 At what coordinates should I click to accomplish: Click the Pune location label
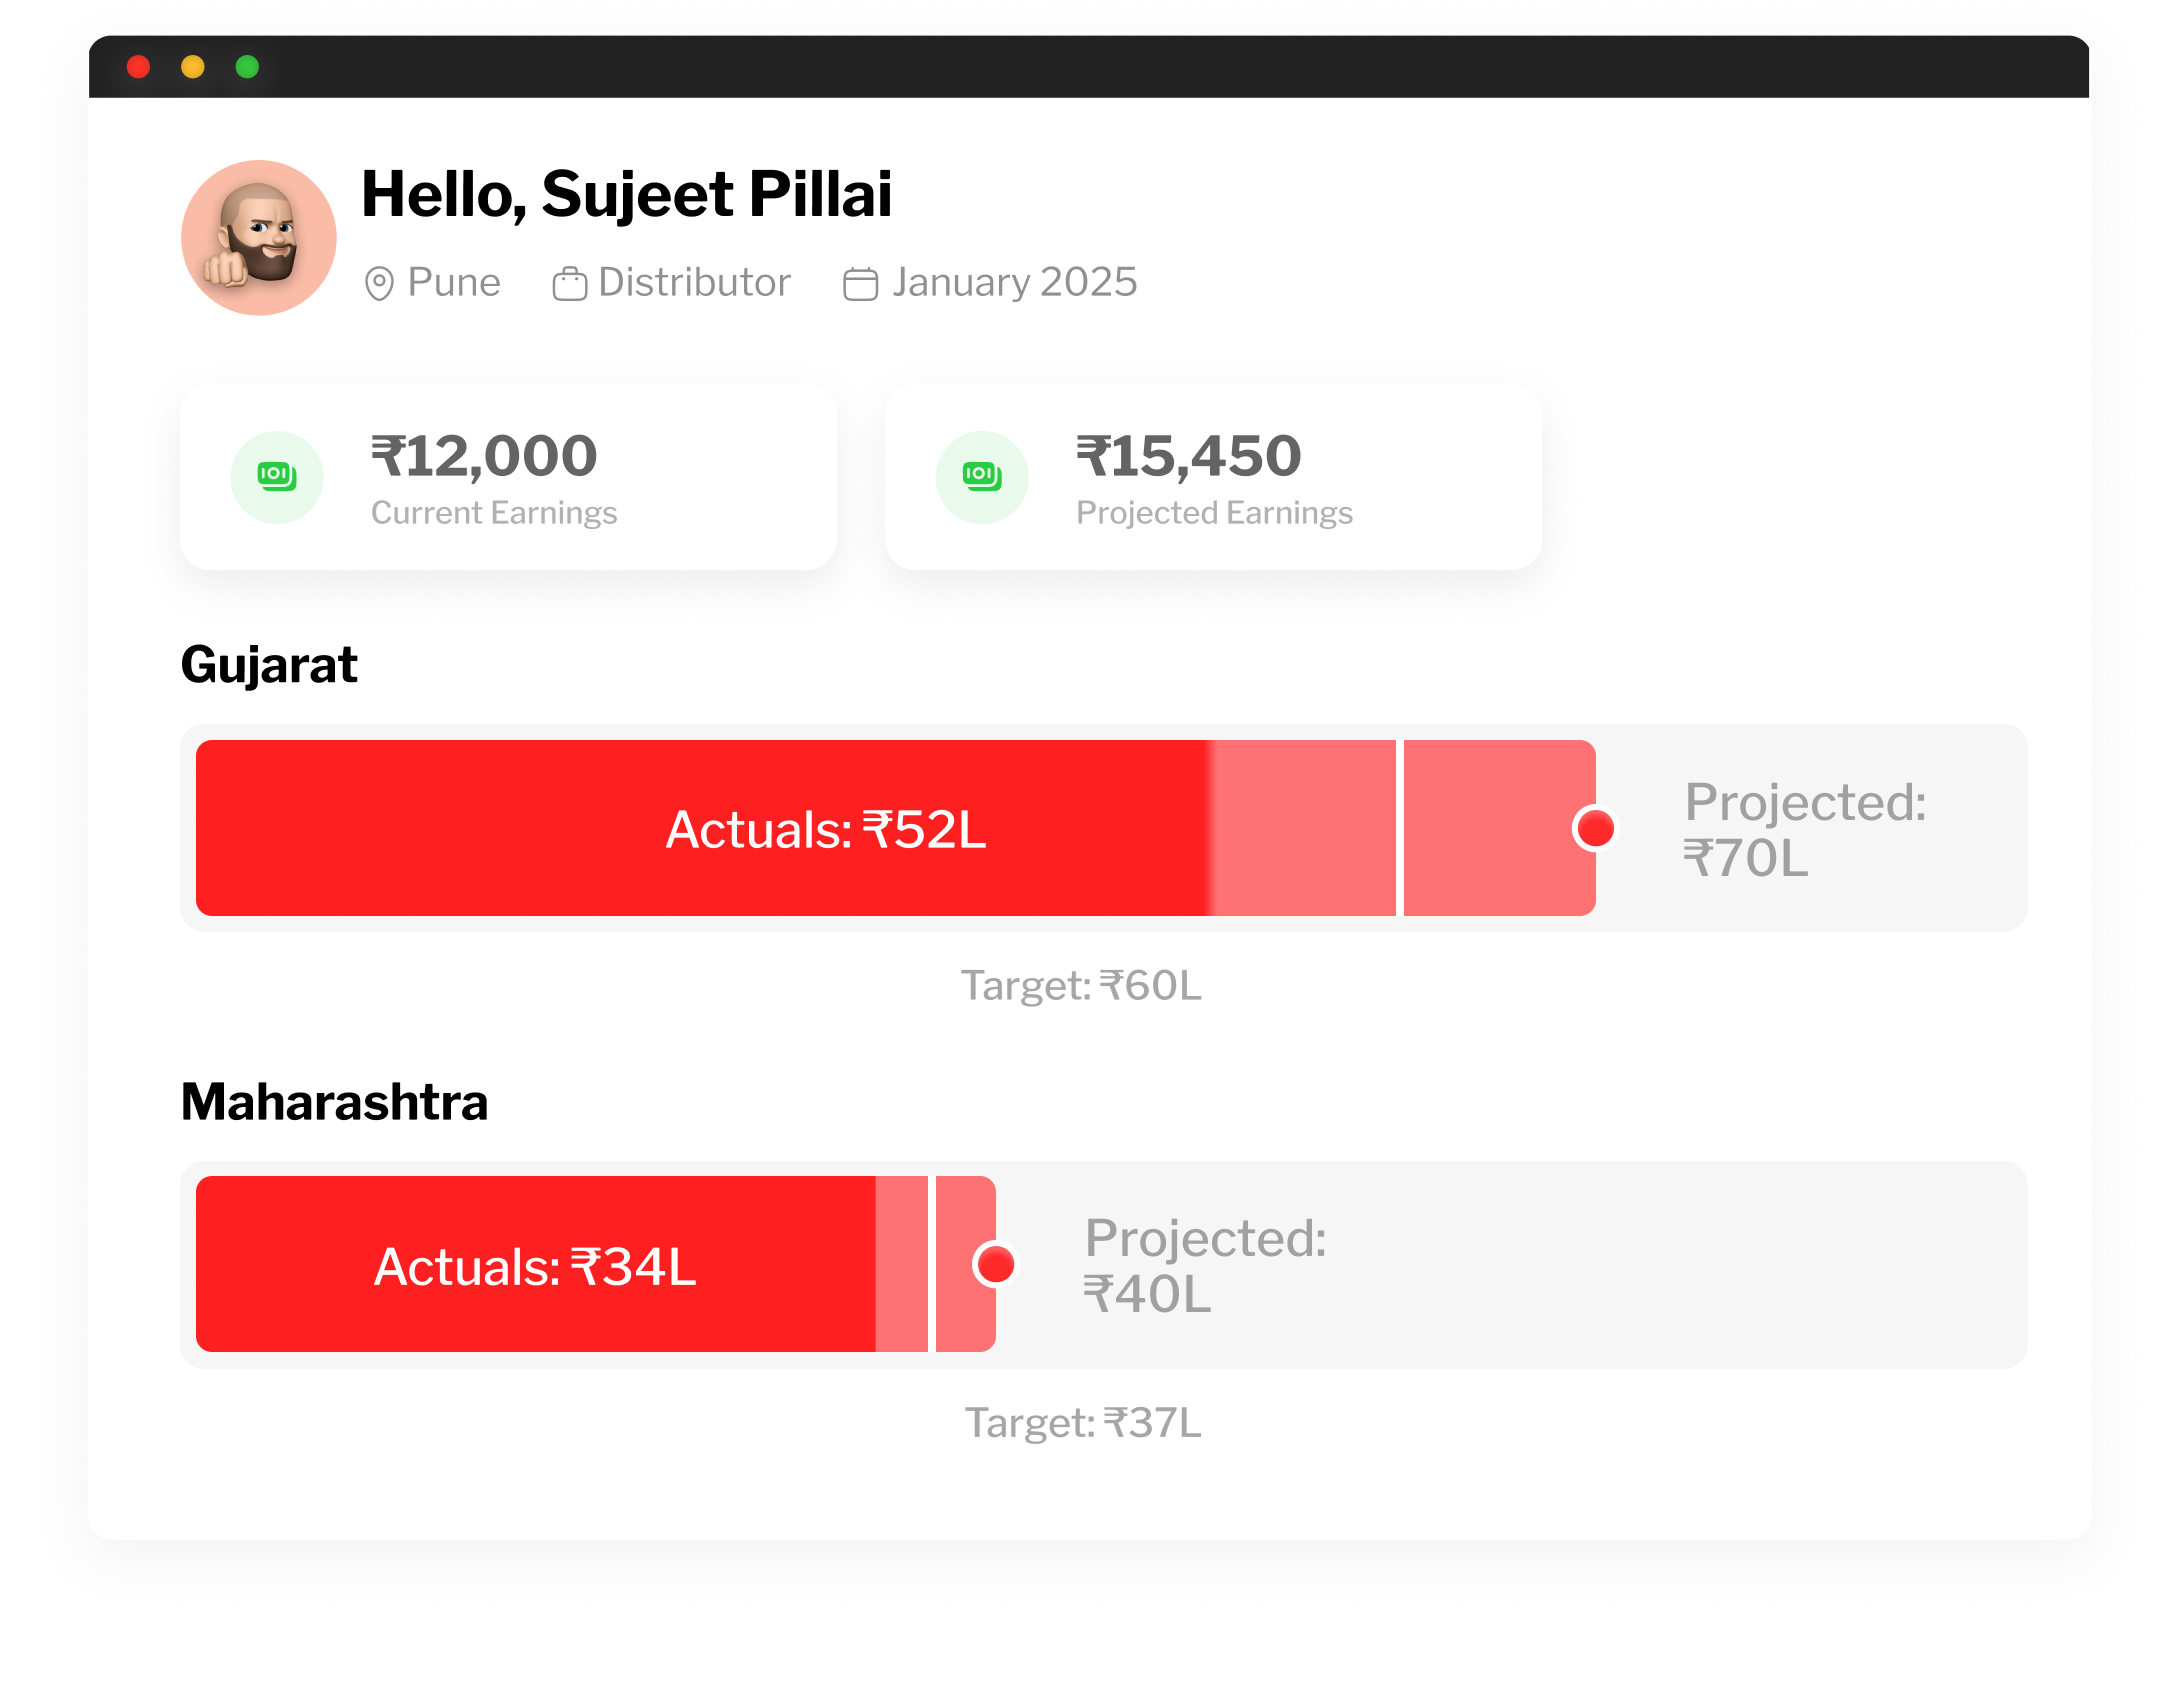pos(453,283)
